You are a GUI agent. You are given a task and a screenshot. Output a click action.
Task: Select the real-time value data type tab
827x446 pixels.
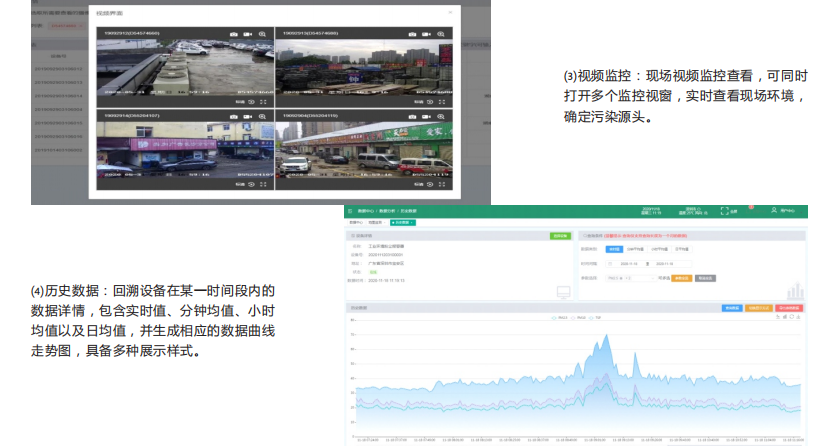click(614, 248)
